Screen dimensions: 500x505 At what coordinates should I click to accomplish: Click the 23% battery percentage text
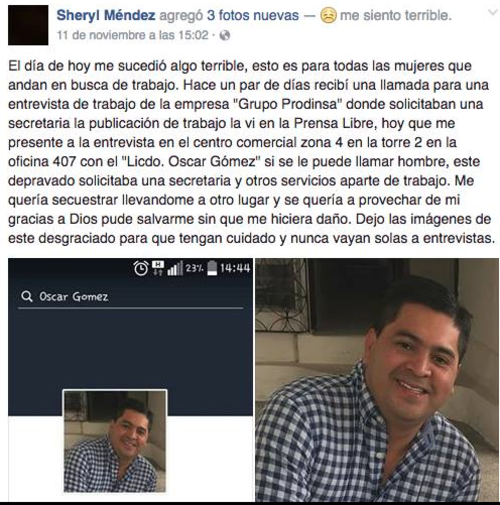[x=195, y=268]
